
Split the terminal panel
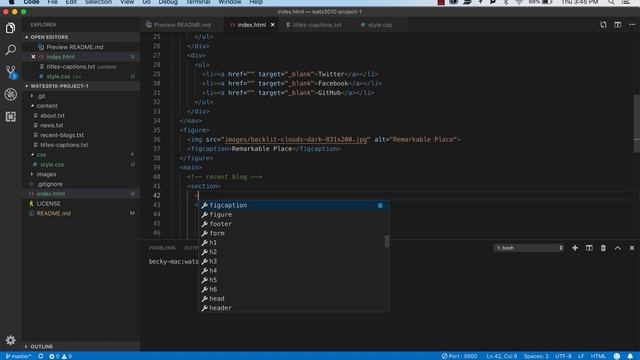tap(589, 248)
